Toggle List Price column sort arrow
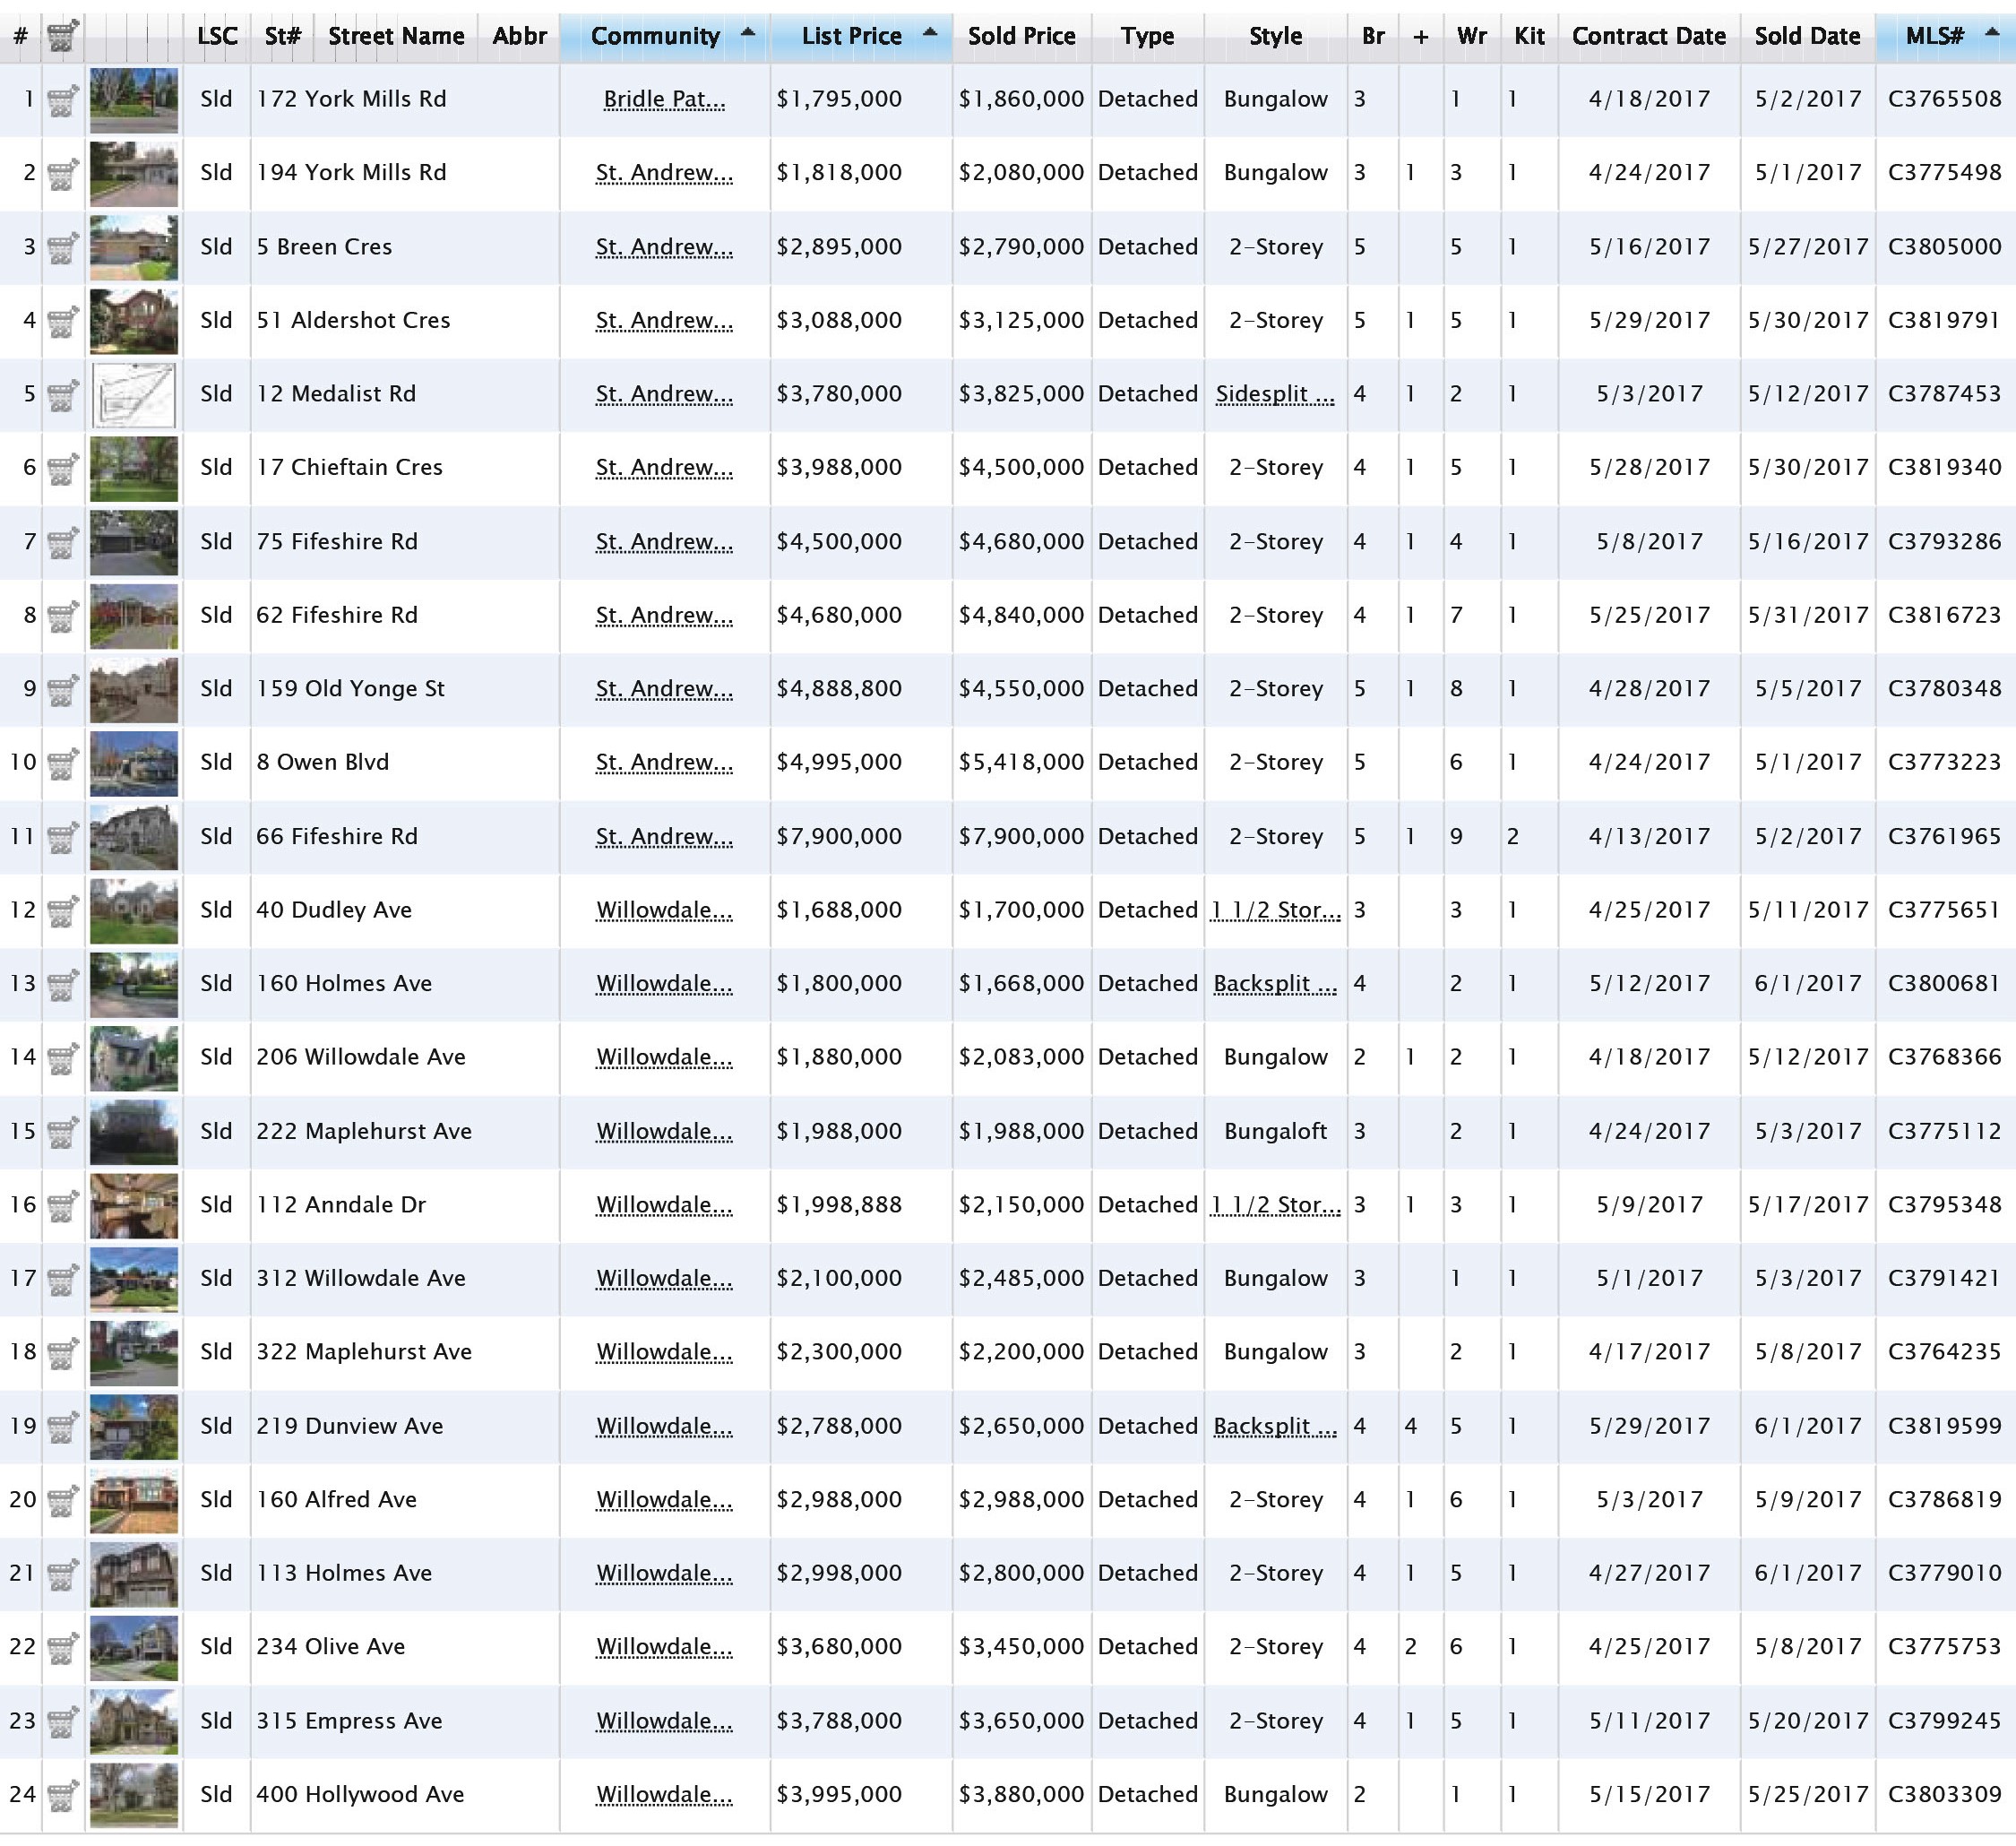2016x1846 pixels. [930, 33]
